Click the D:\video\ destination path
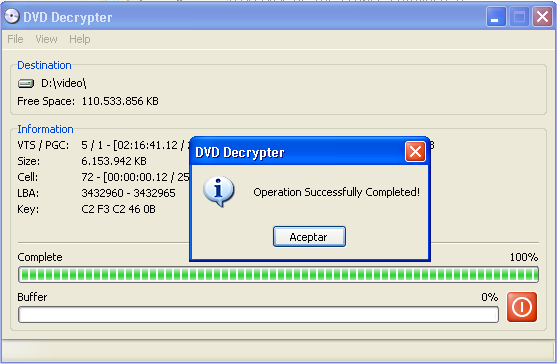The height and width of the screenshot is (364, 557). (x=64, y=83)
